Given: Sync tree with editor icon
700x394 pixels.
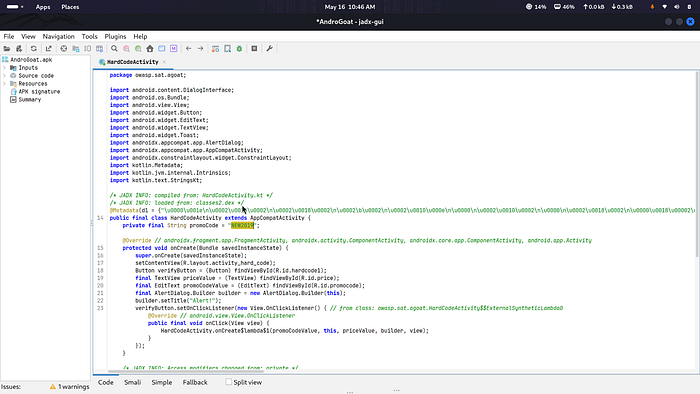Looking at the screenshot, I should (x=64, y=49).
